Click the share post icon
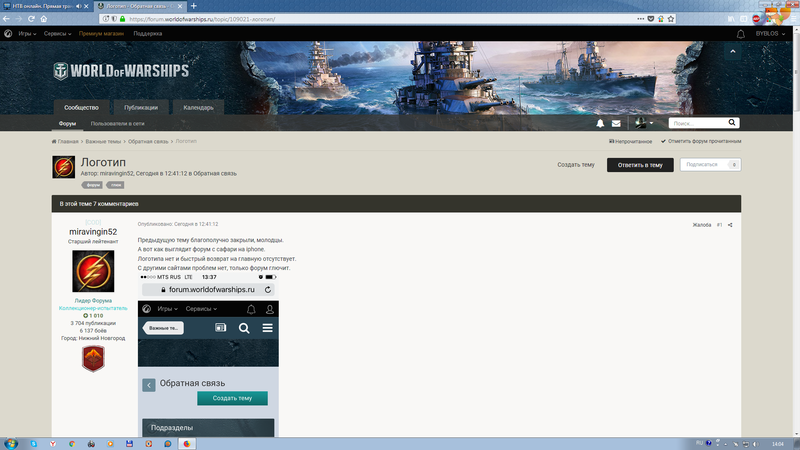The image size is (800, 450). pos(730,225)
